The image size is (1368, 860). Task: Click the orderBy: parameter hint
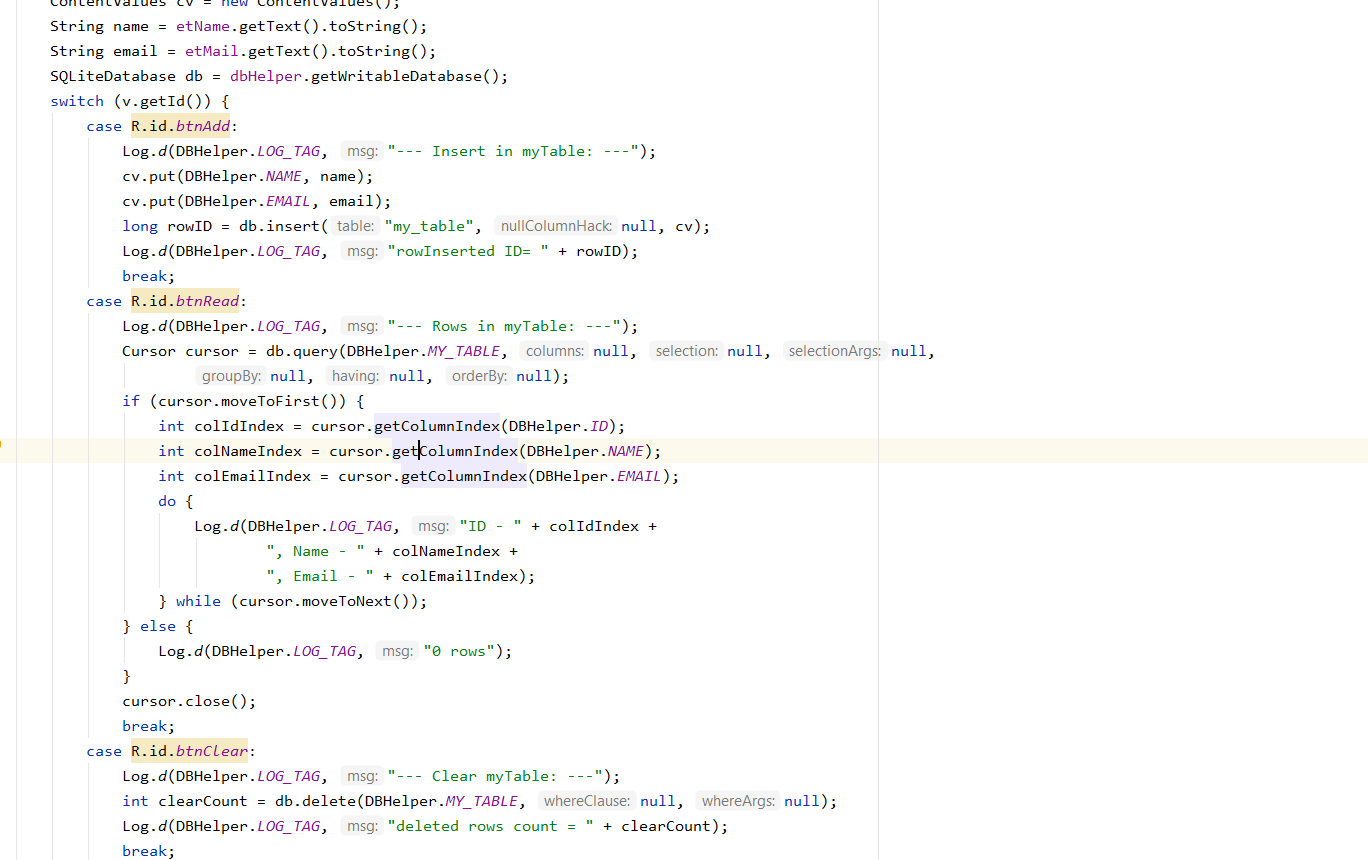[x=479, y=376]
